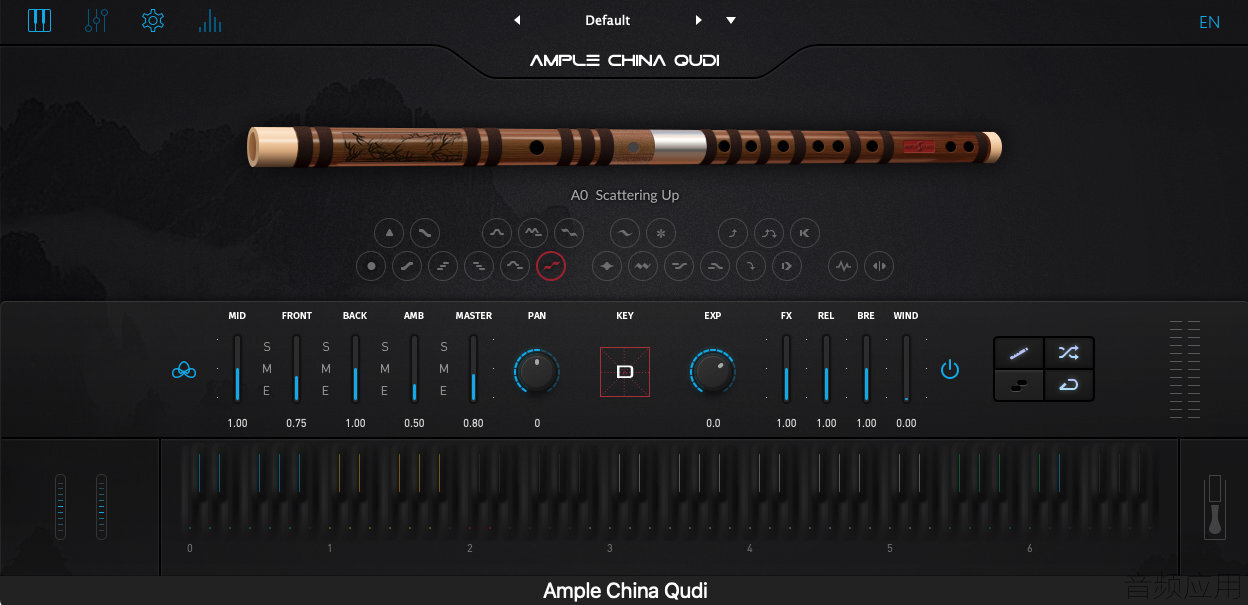Switch language via the EN label
The width and height of the screenshot is (1248, 605).
[1210, 22]
